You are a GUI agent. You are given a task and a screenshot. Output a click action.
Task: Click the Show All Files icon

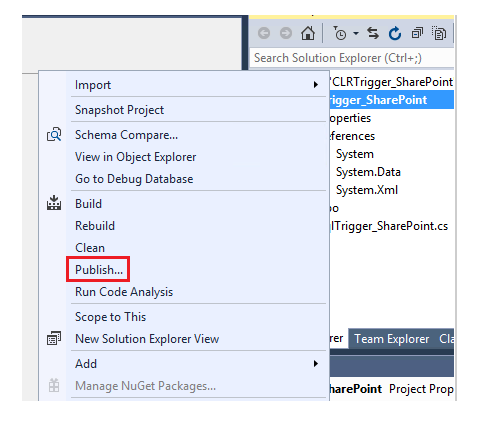[x=439, y=33]
